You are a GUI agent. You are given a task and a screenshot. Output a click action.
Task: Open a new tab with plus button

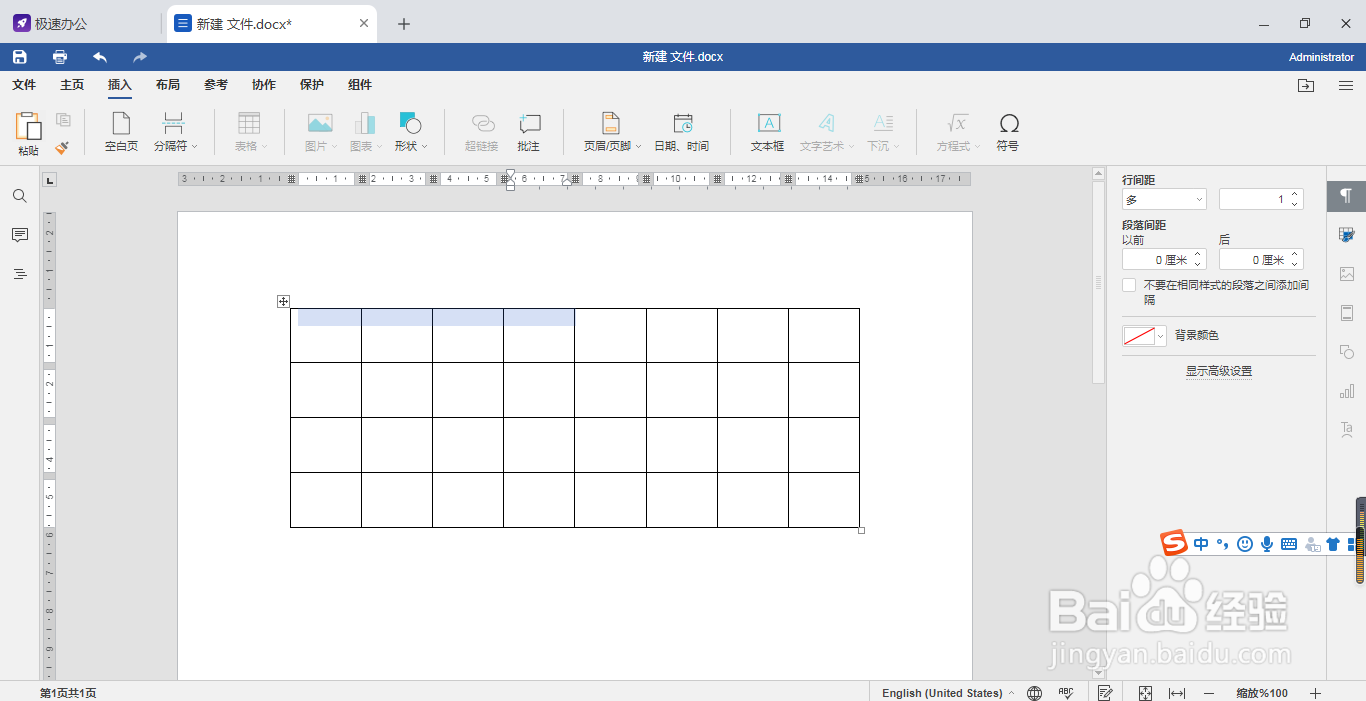point(404,24)
